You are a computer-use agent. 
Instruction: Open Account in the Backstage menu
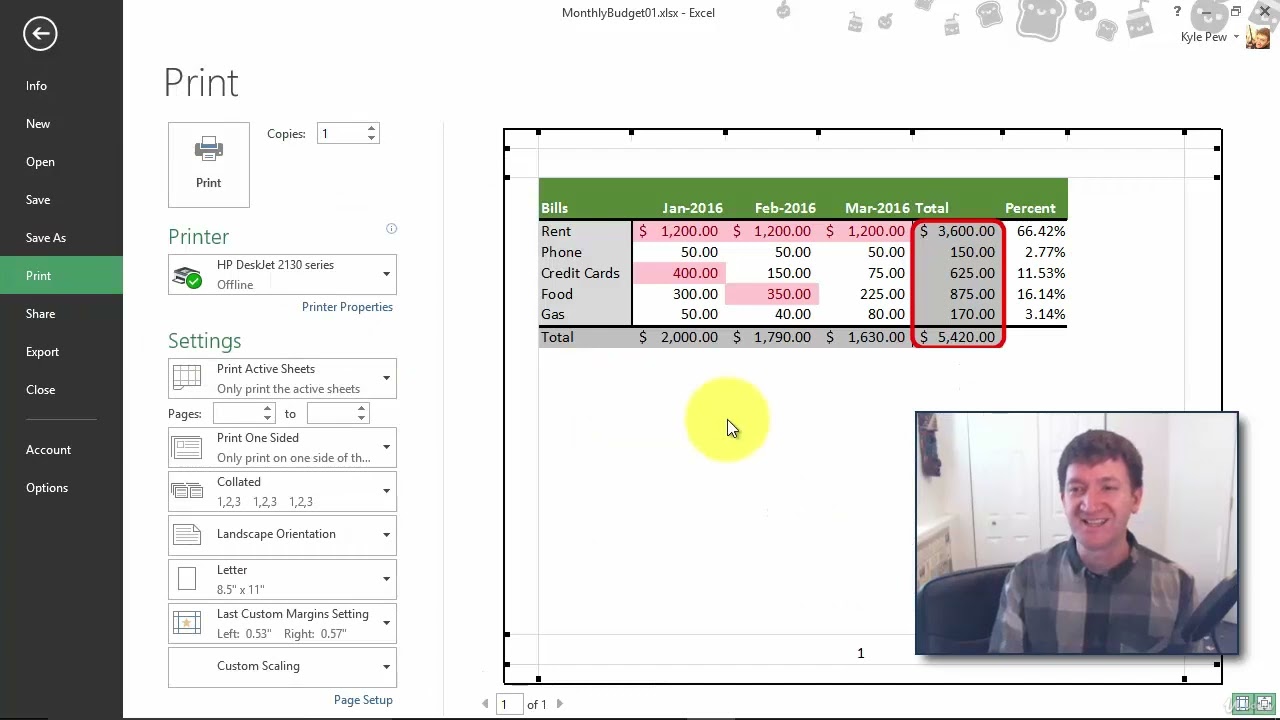tap(61, 450)
